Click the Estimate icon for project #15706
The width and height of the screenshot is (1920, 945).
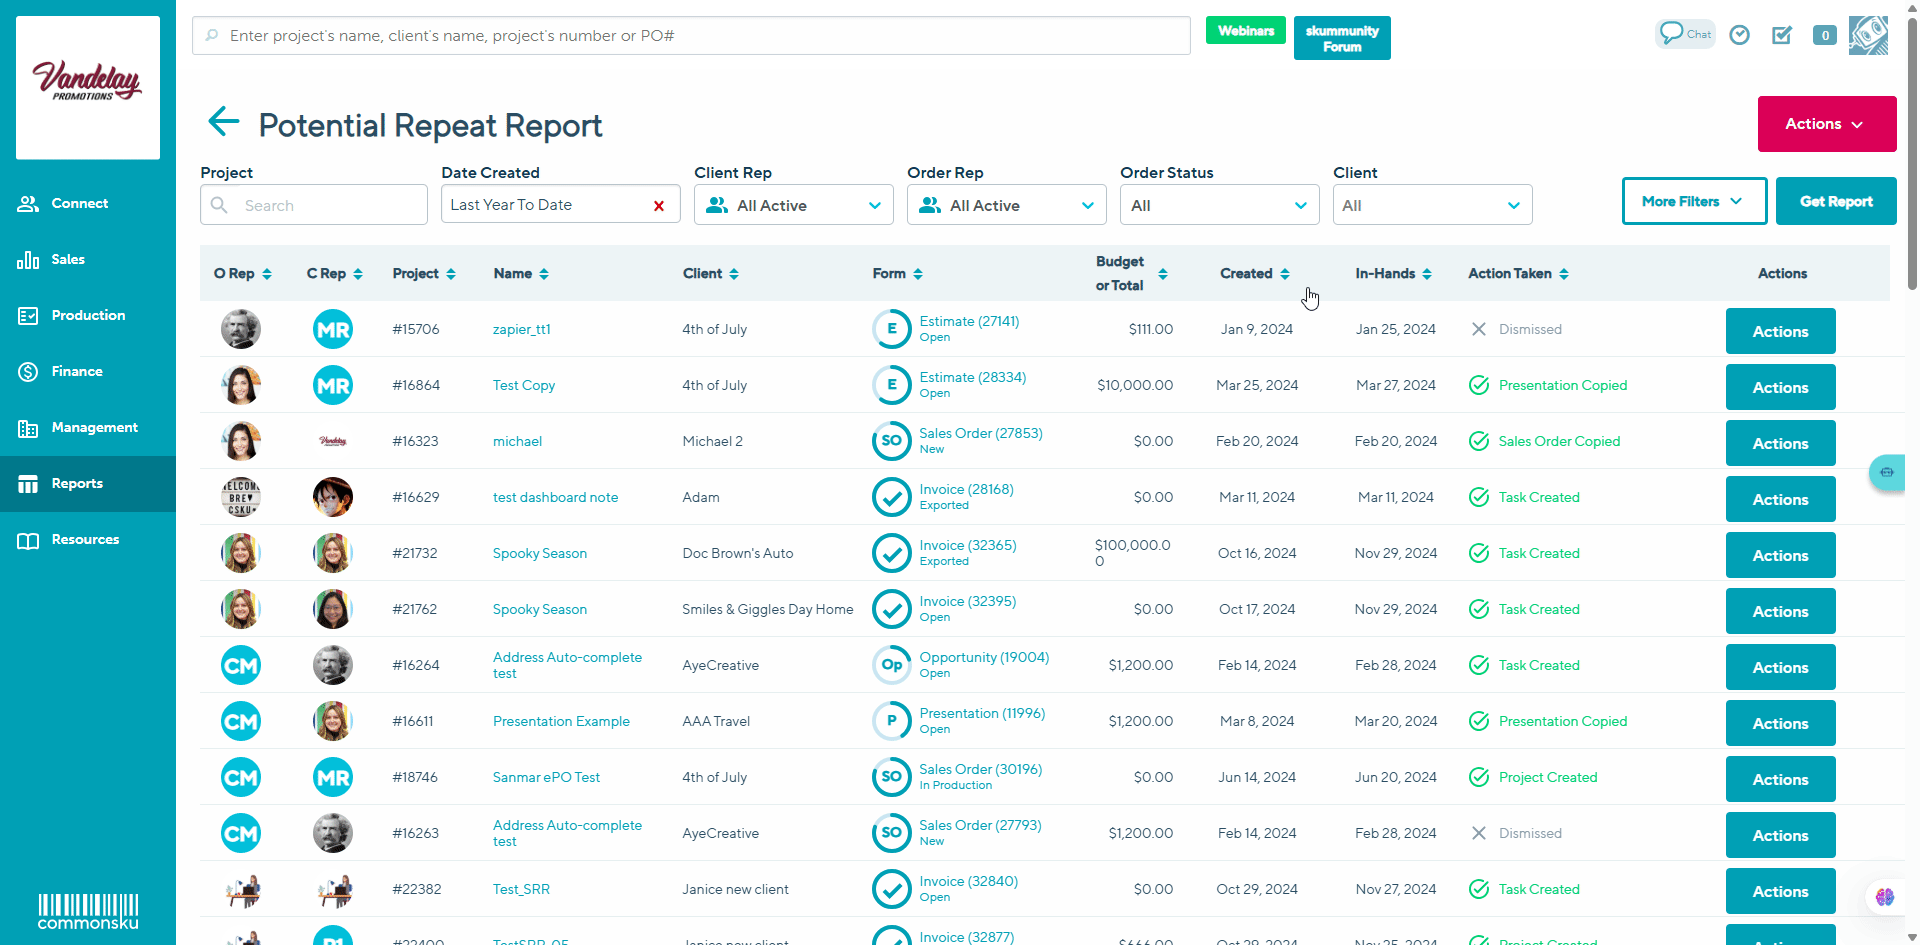click(891, 329)
